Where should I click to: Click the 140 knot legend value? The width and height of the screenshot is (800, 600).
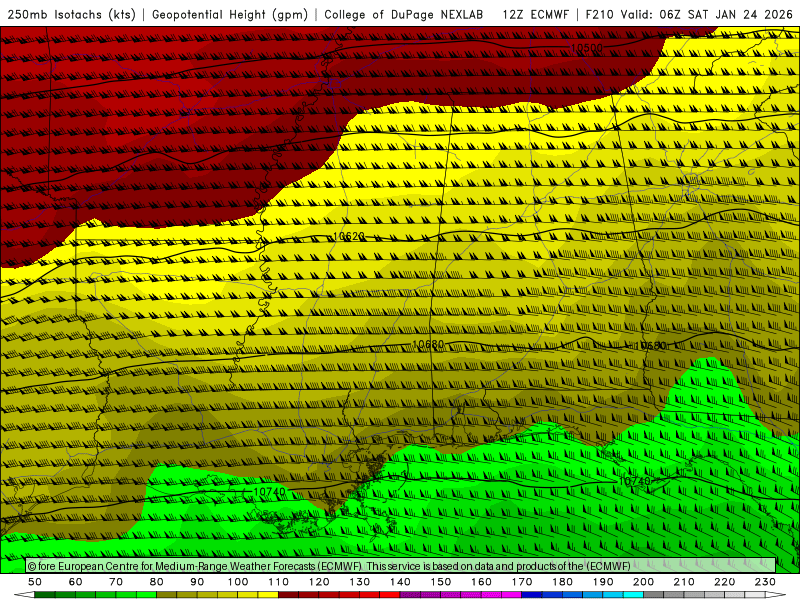coord(400,582)
